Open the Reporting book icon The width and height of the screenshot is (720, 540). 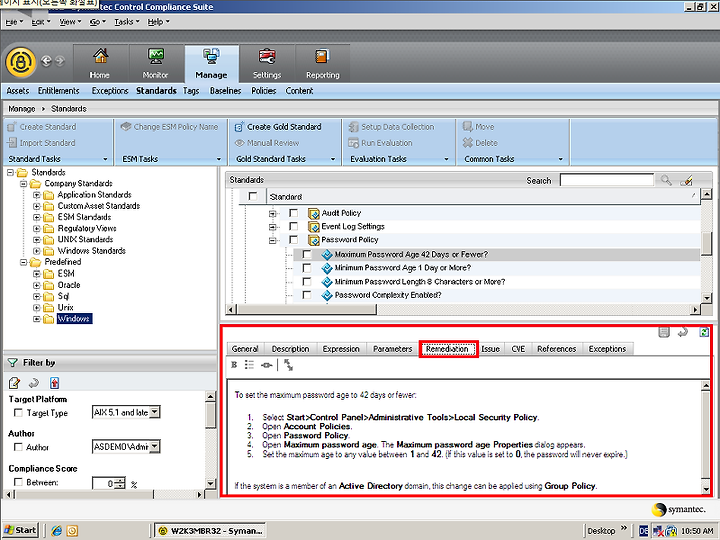tap(322, 56)
